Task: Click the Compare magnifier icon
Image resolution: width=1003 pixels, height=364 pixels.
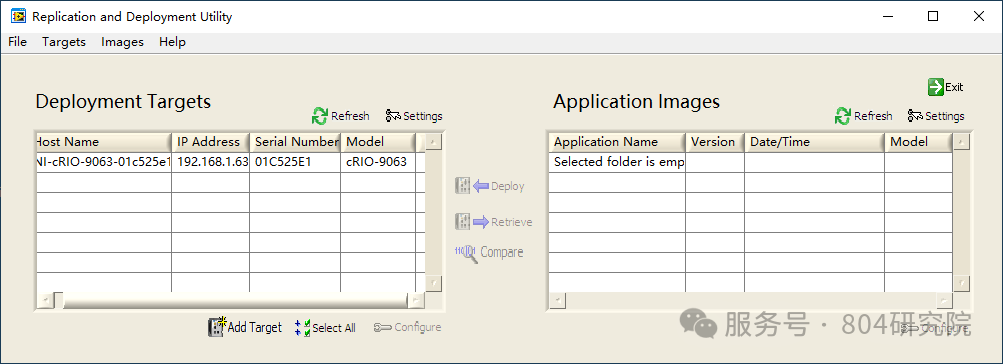Action: [x=467, y=253]
